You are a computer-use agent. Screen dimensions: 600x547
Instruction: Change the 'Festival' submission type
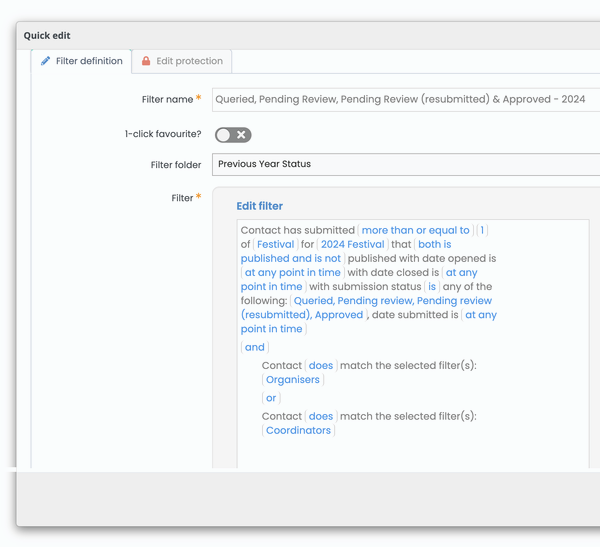click(x=276, y=244)
